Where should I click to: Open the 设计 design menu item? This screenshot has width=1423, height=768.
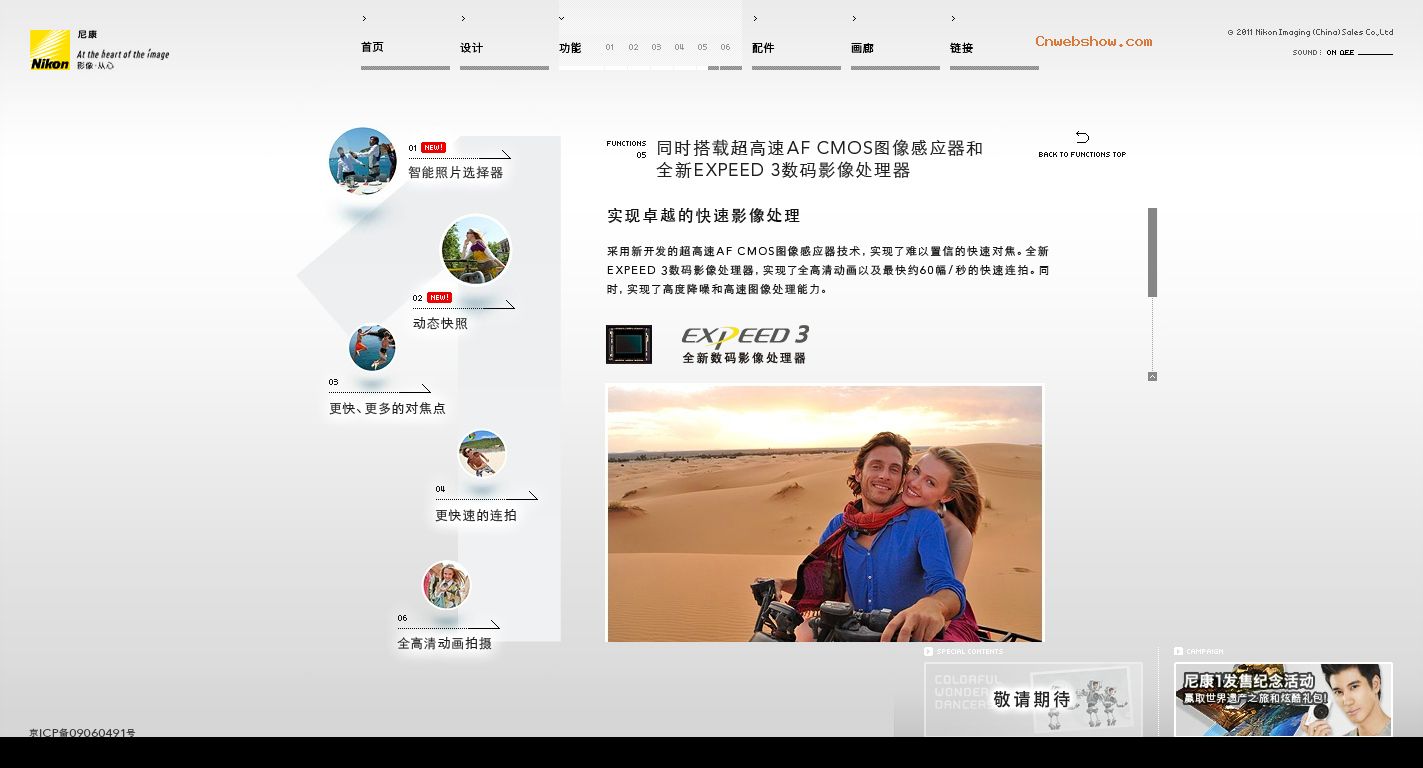point(471,48)
